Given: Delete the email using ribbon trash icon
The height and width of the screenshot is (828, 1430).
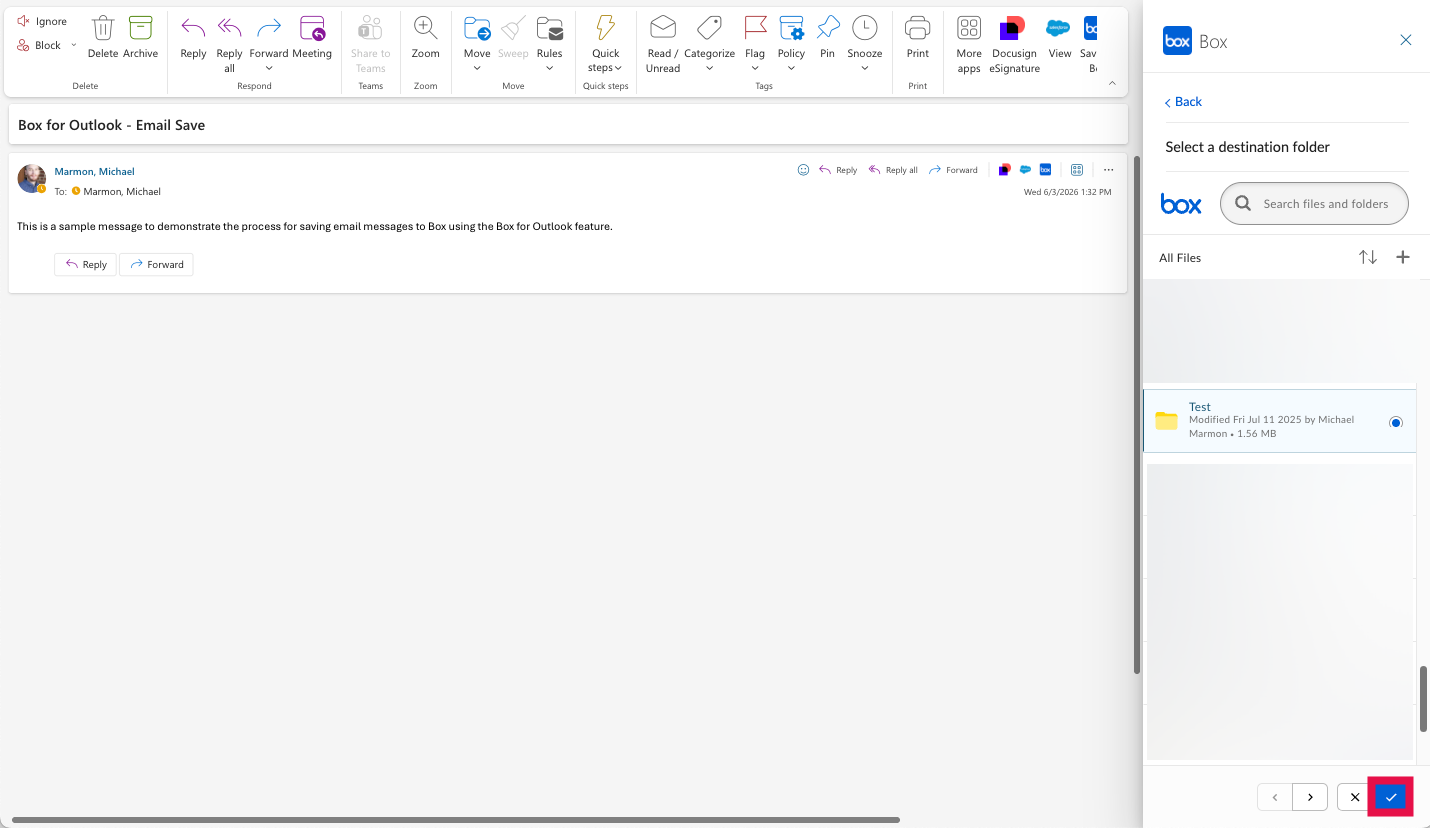Looking at the screenshot, I should [103, 37].
